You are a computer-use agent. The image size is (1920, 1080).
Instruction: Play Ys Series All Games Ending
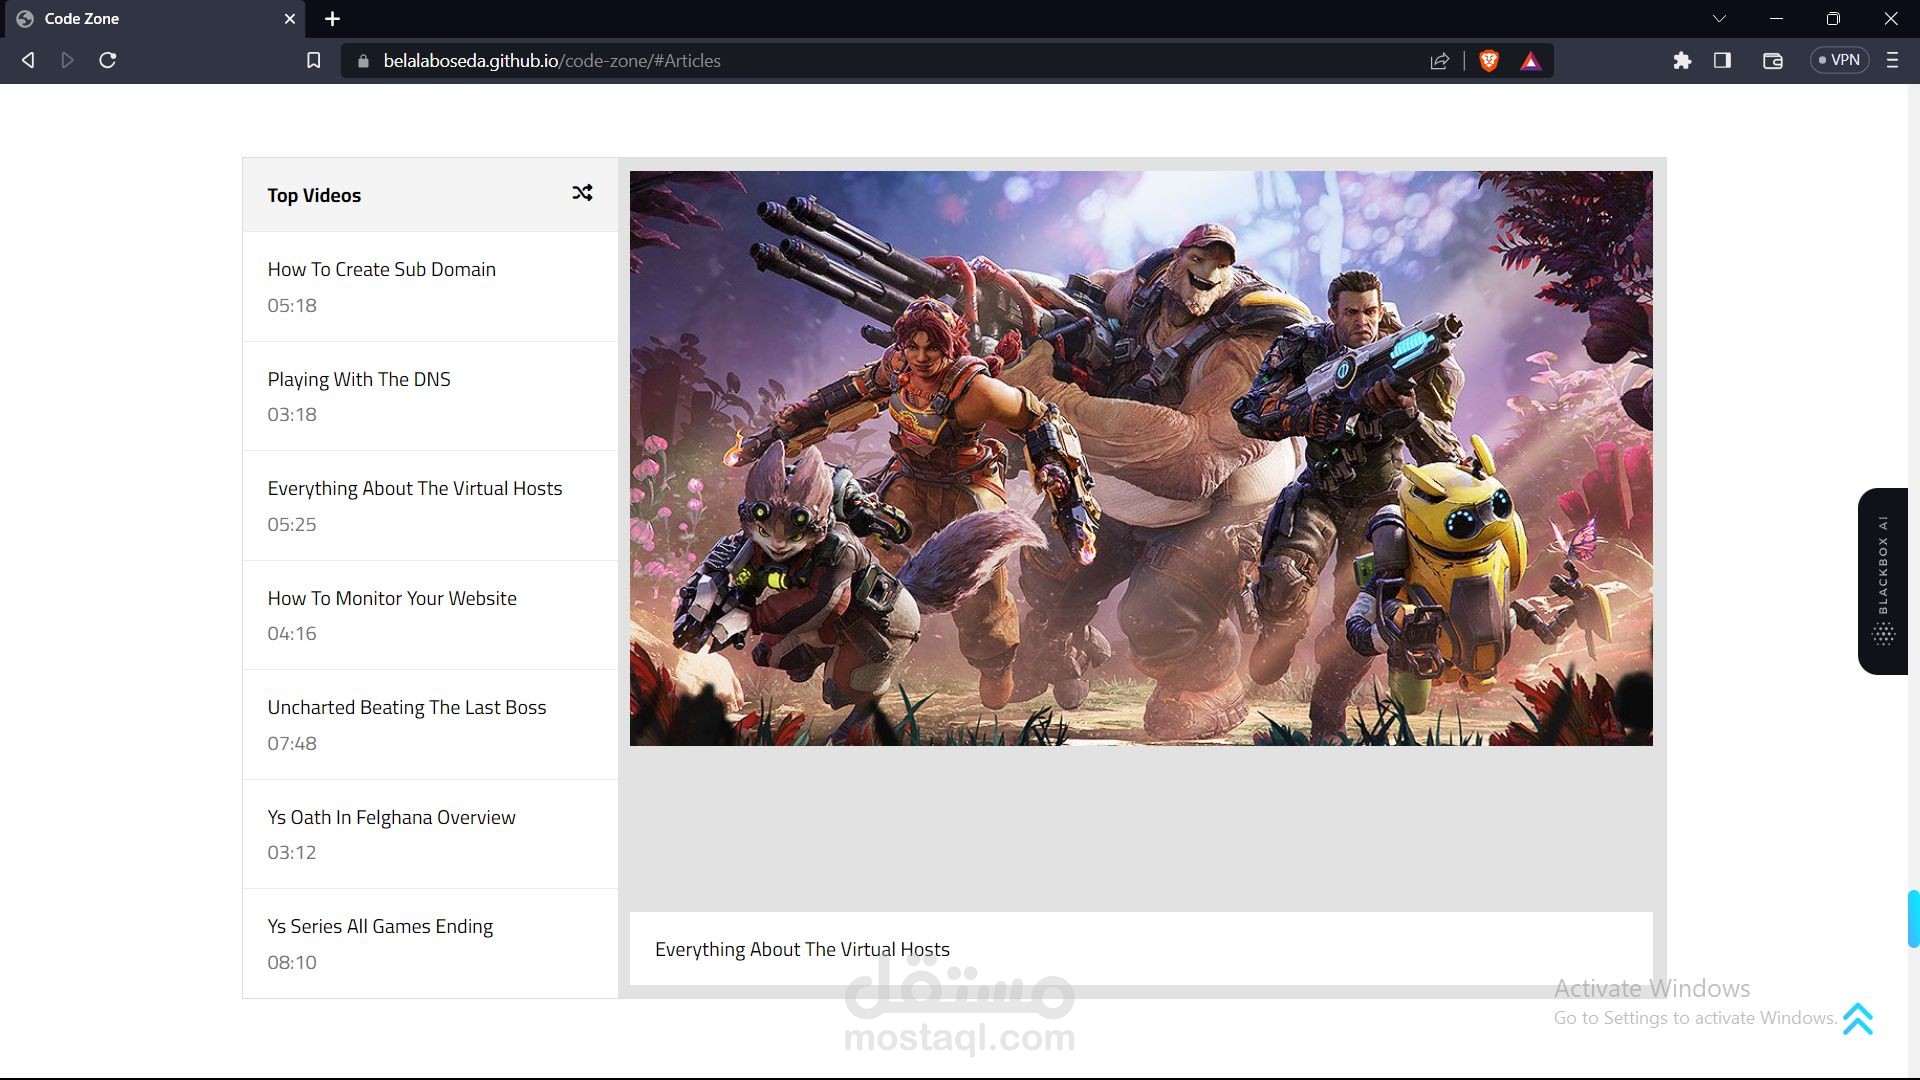pyautogui.click(x=430, y=943)
